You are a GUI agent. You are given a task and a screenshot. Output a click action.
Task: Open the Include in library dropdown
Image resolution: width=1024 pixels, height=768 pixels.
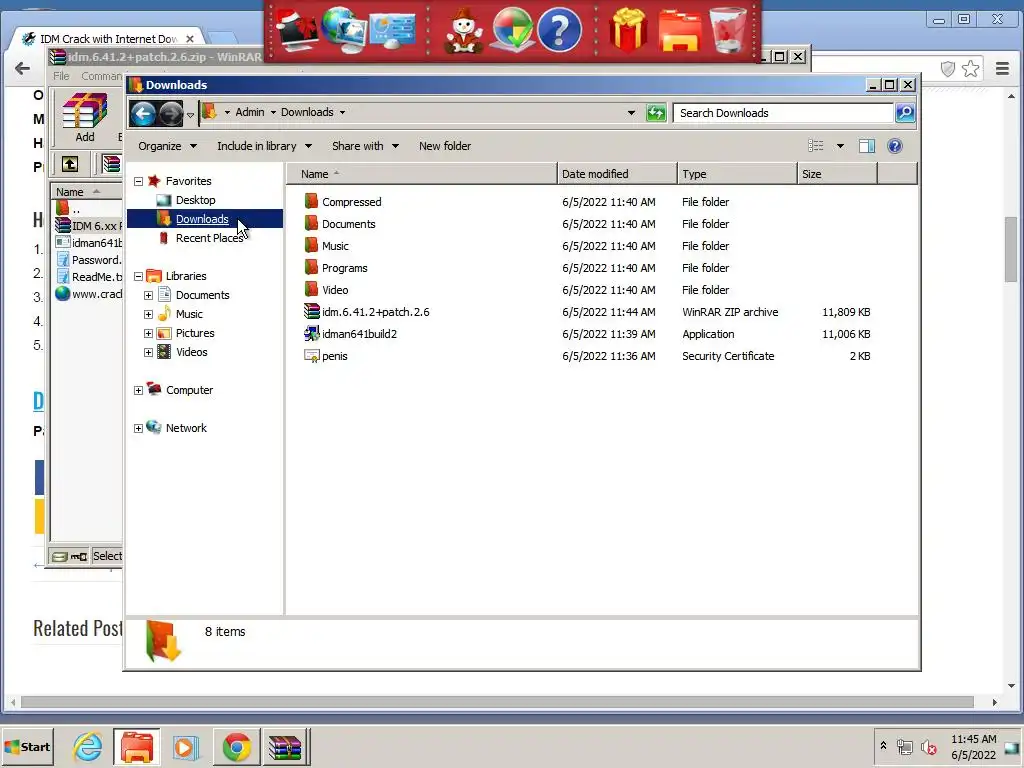264,146
